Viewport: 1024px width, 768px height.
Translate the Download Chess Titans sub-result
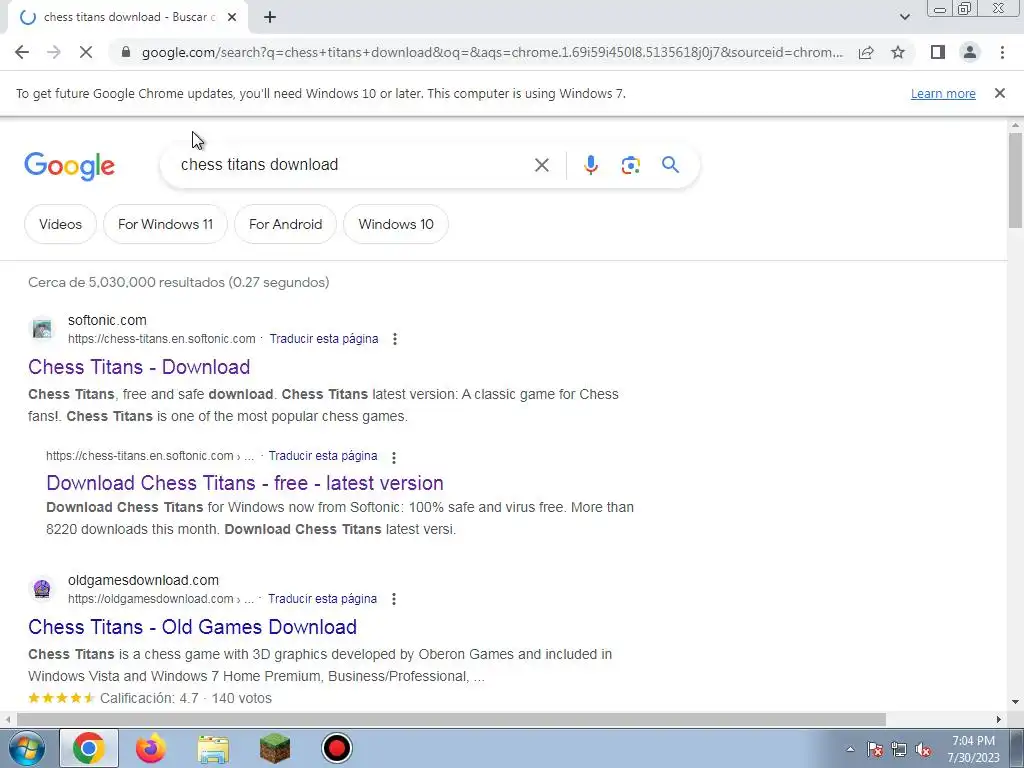pyautogui.click(x=323, y=456)
